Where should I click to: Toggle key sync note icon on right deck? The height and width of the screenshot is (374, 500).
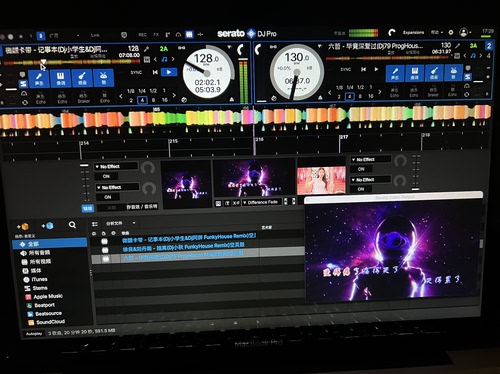click(473, 56)
